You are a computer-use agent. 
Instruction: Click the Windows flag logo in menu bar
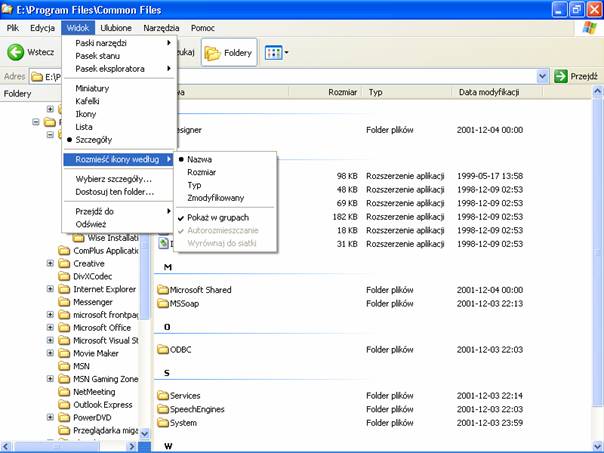click(589, 28)
